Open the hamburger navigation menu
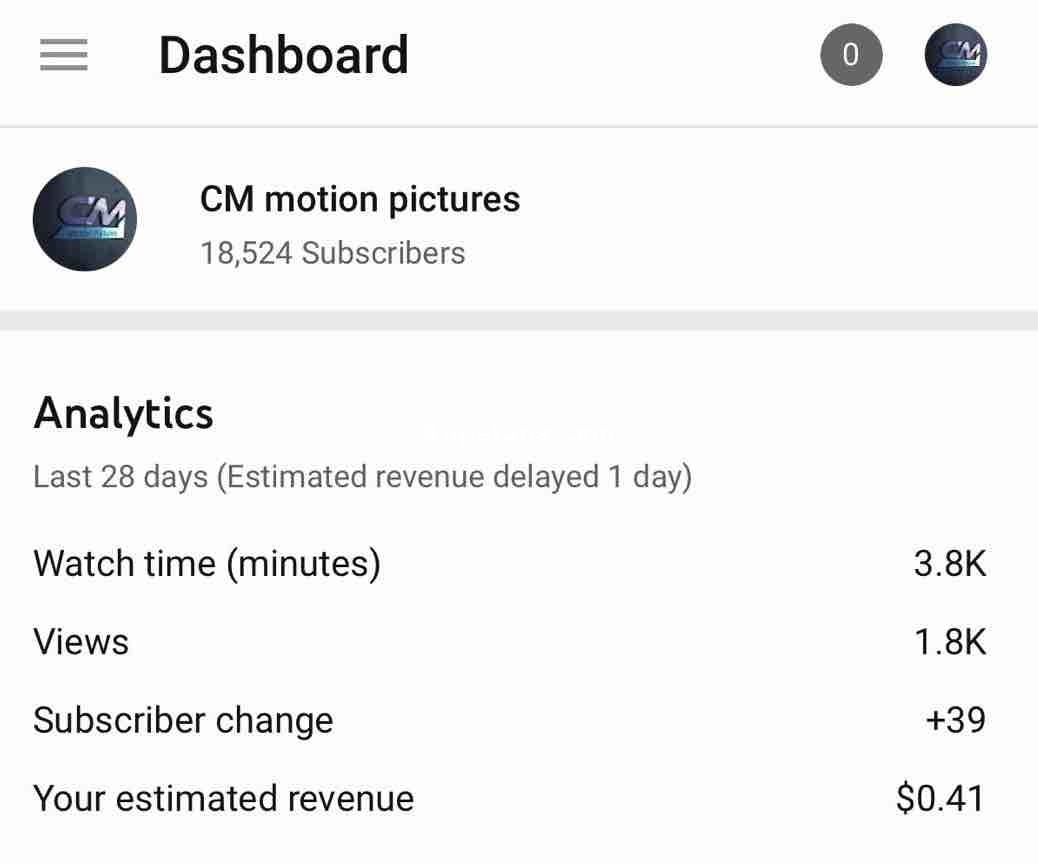Screen dimensions: 1038x864 (x=64, y=55)
